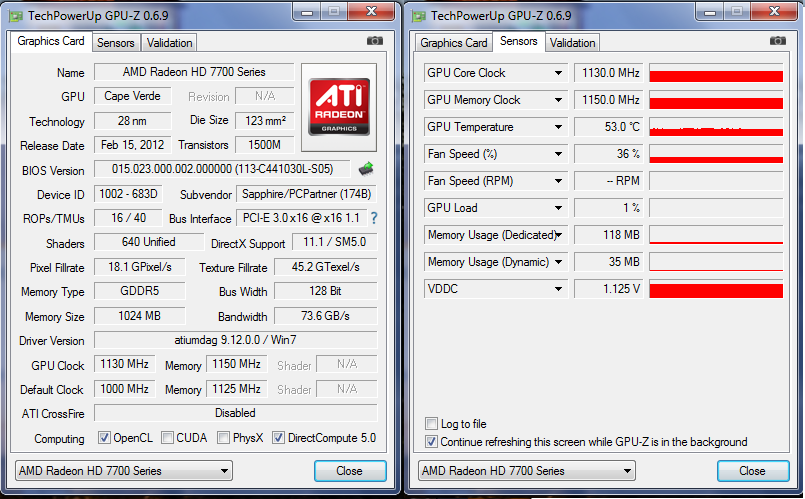
Task: Click the ATI CrossFire field showing Disabled
Action: coord(236,413)
